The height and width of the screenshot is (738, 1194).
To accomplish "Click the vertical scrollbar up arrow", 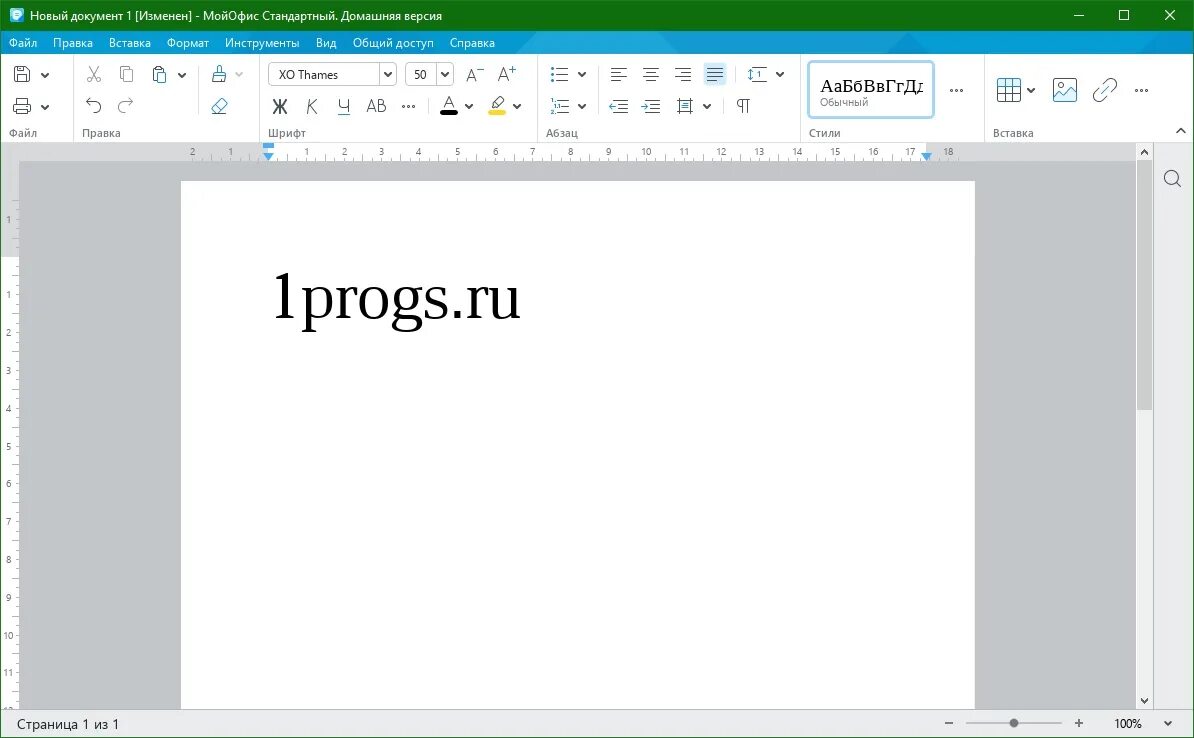I will pos(1144,152).
